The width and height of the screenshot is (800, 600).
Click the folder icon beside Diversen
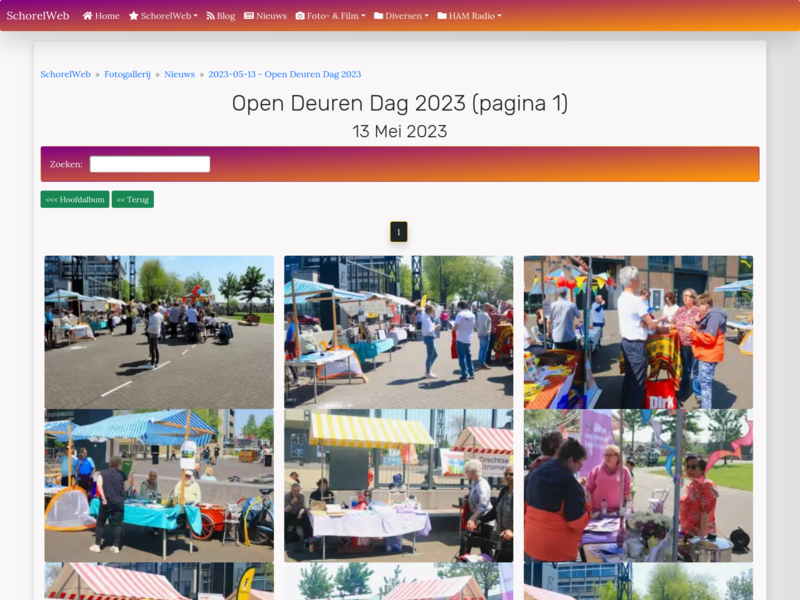point(379,16)
